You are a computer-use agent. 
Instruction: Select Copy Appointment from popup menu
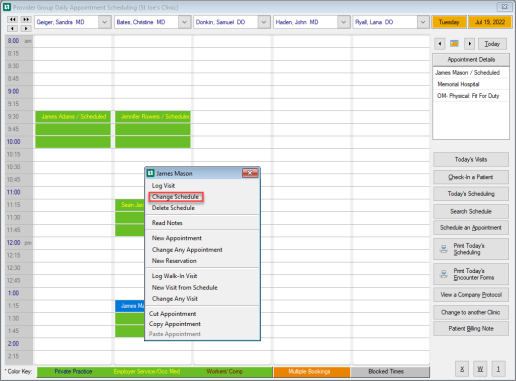175,324
